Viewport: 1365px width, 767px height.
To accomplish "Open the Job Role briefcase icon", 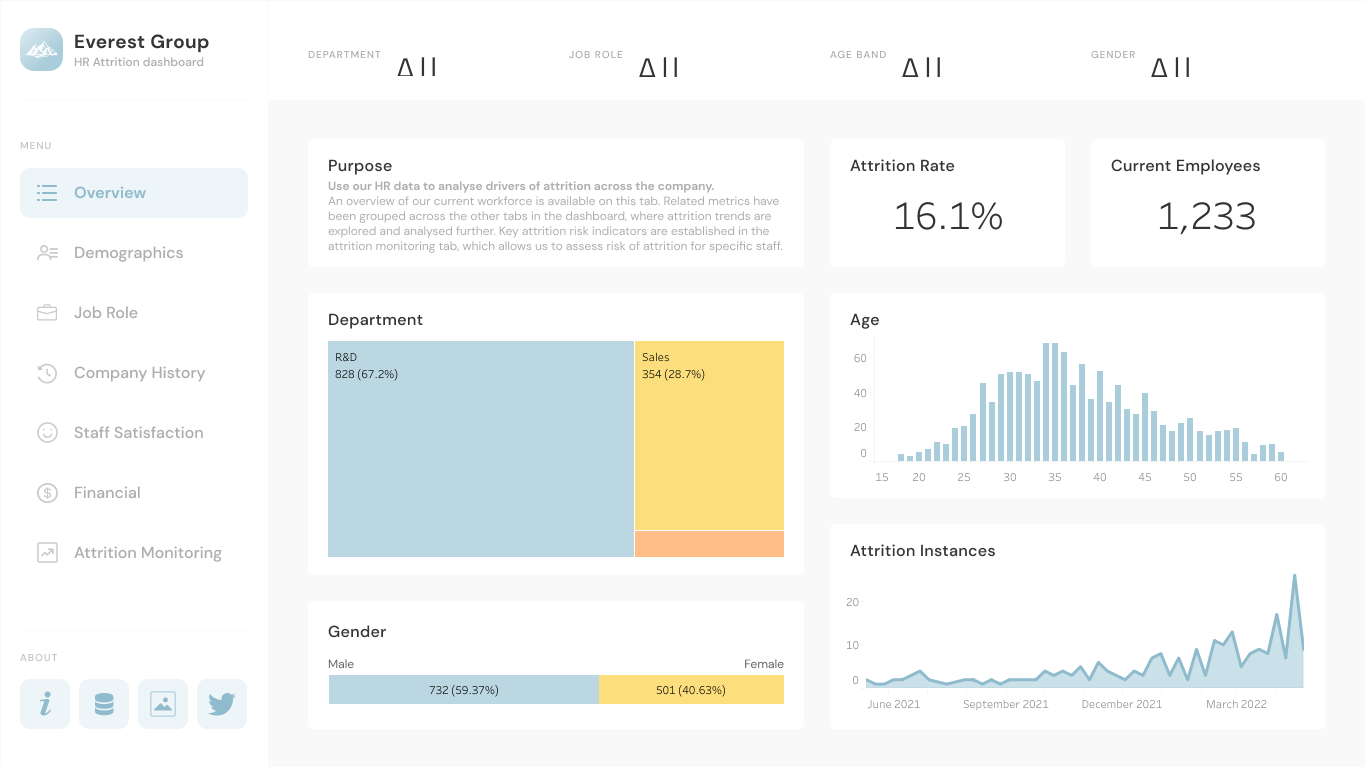I will pyautogui.click(x=46, y=312).
